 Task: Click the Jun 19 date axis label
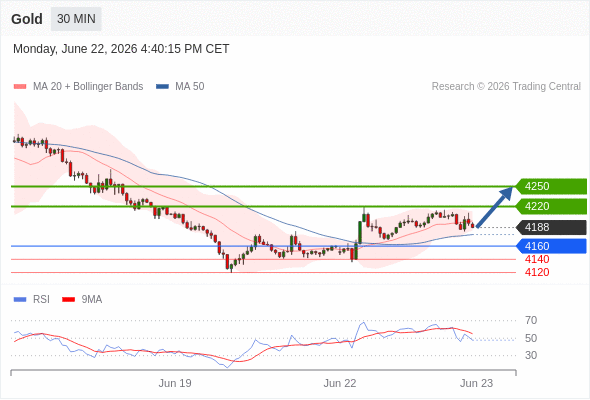click(x=175, y=383)
